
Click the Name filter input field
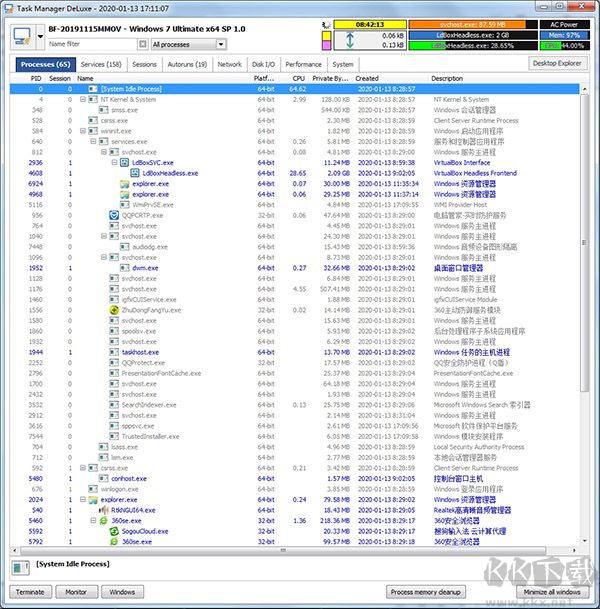pos(92,44)
